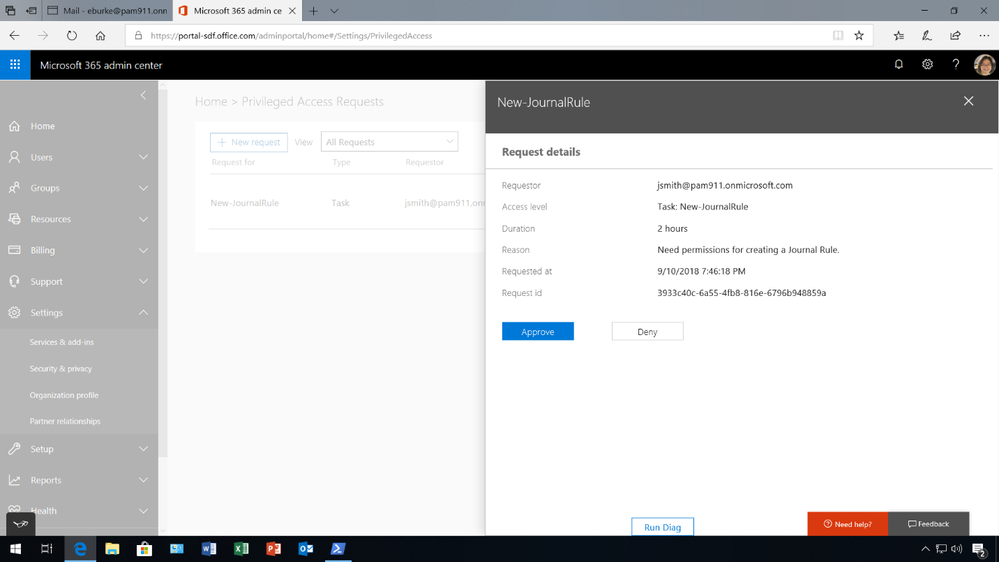Open the user profile picture

984,64
